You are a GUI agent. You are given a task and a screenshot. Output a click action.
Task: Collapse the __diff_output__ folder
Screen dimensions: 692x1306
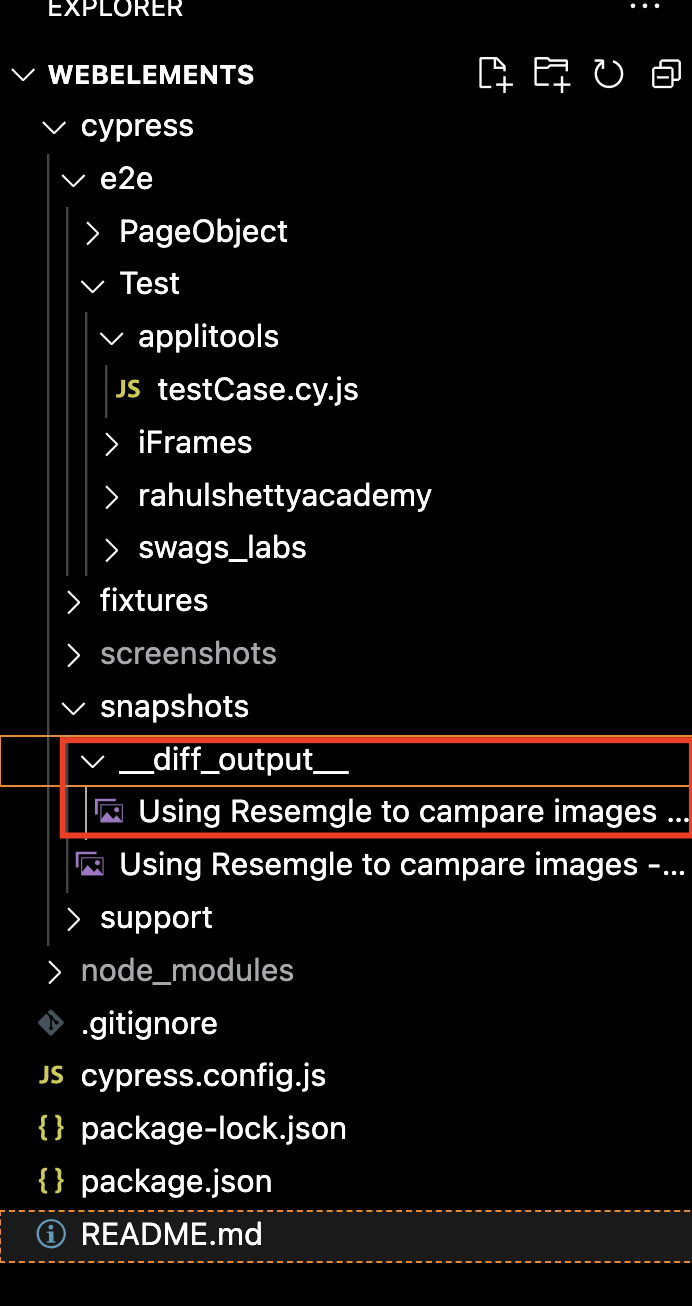92,759
